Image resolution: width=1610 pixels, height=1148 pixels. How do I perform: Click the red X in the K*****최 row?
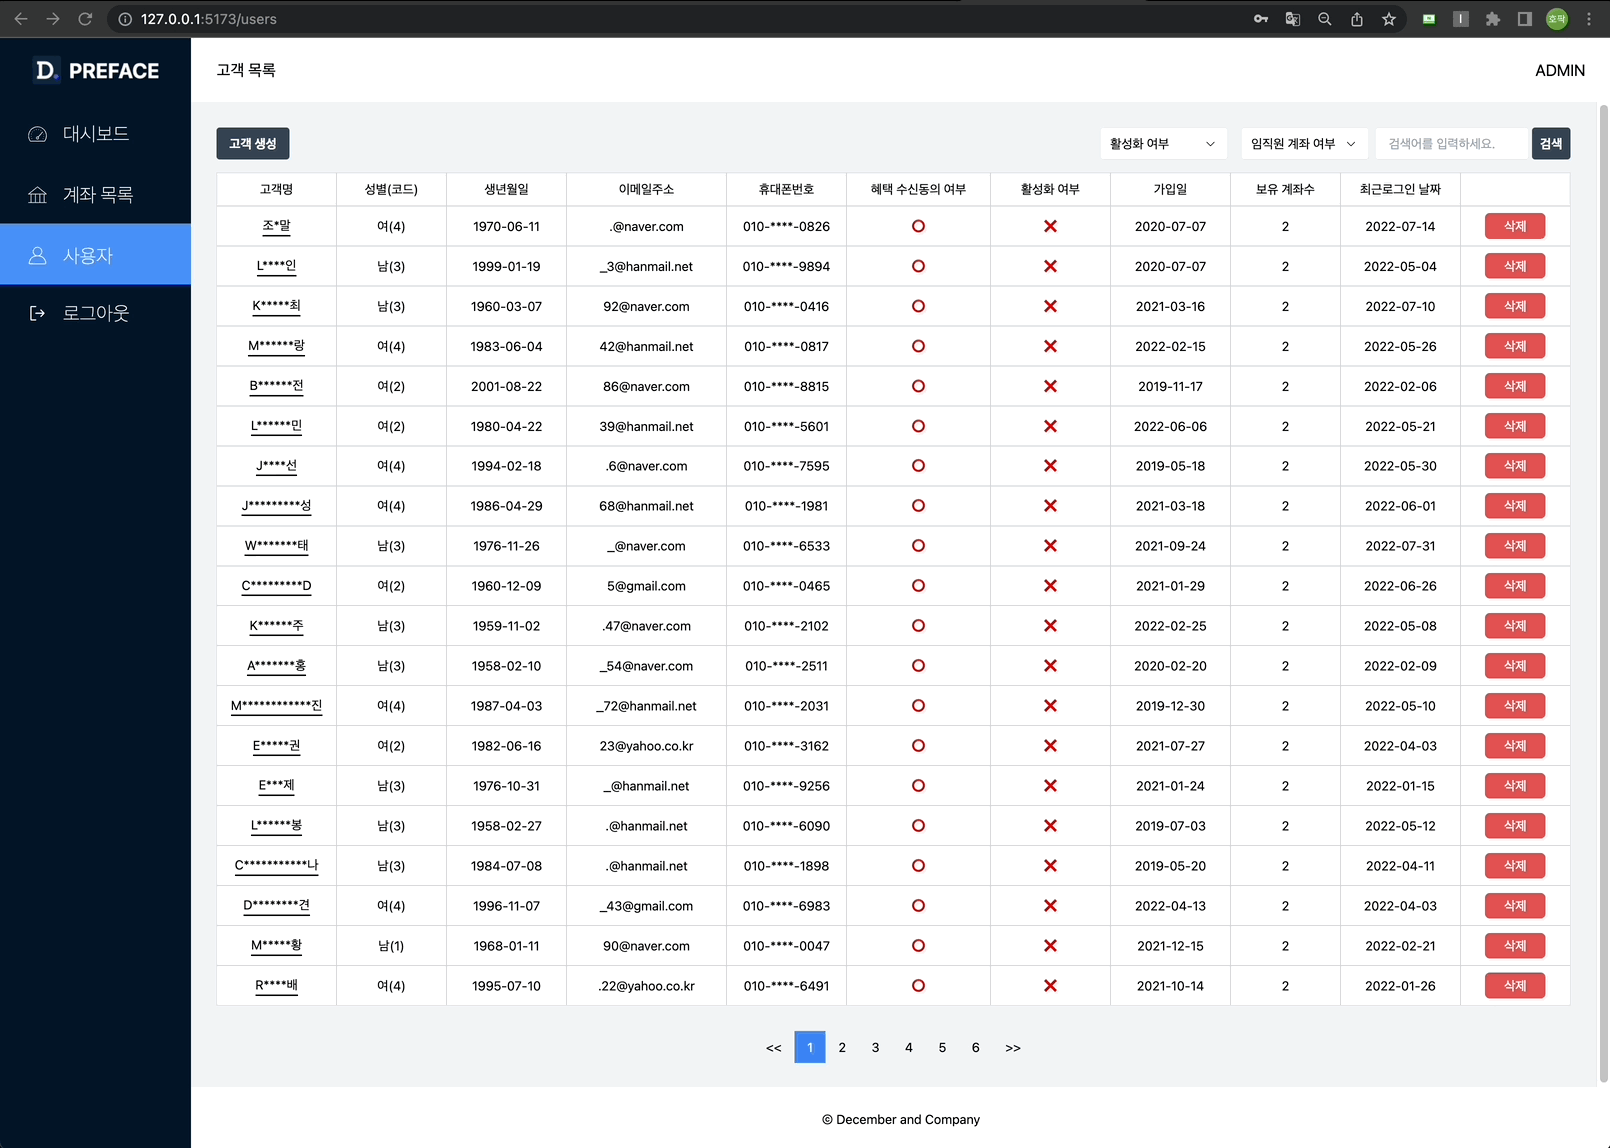click(1050, 306)
